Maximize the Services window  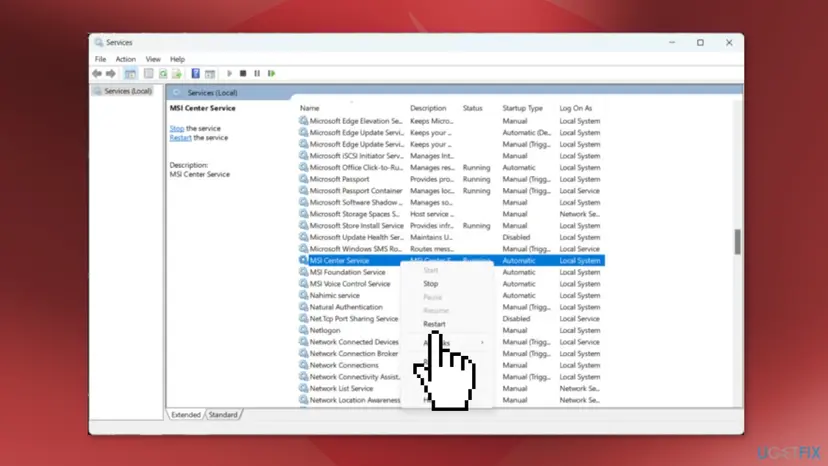(x=700, y=42)
